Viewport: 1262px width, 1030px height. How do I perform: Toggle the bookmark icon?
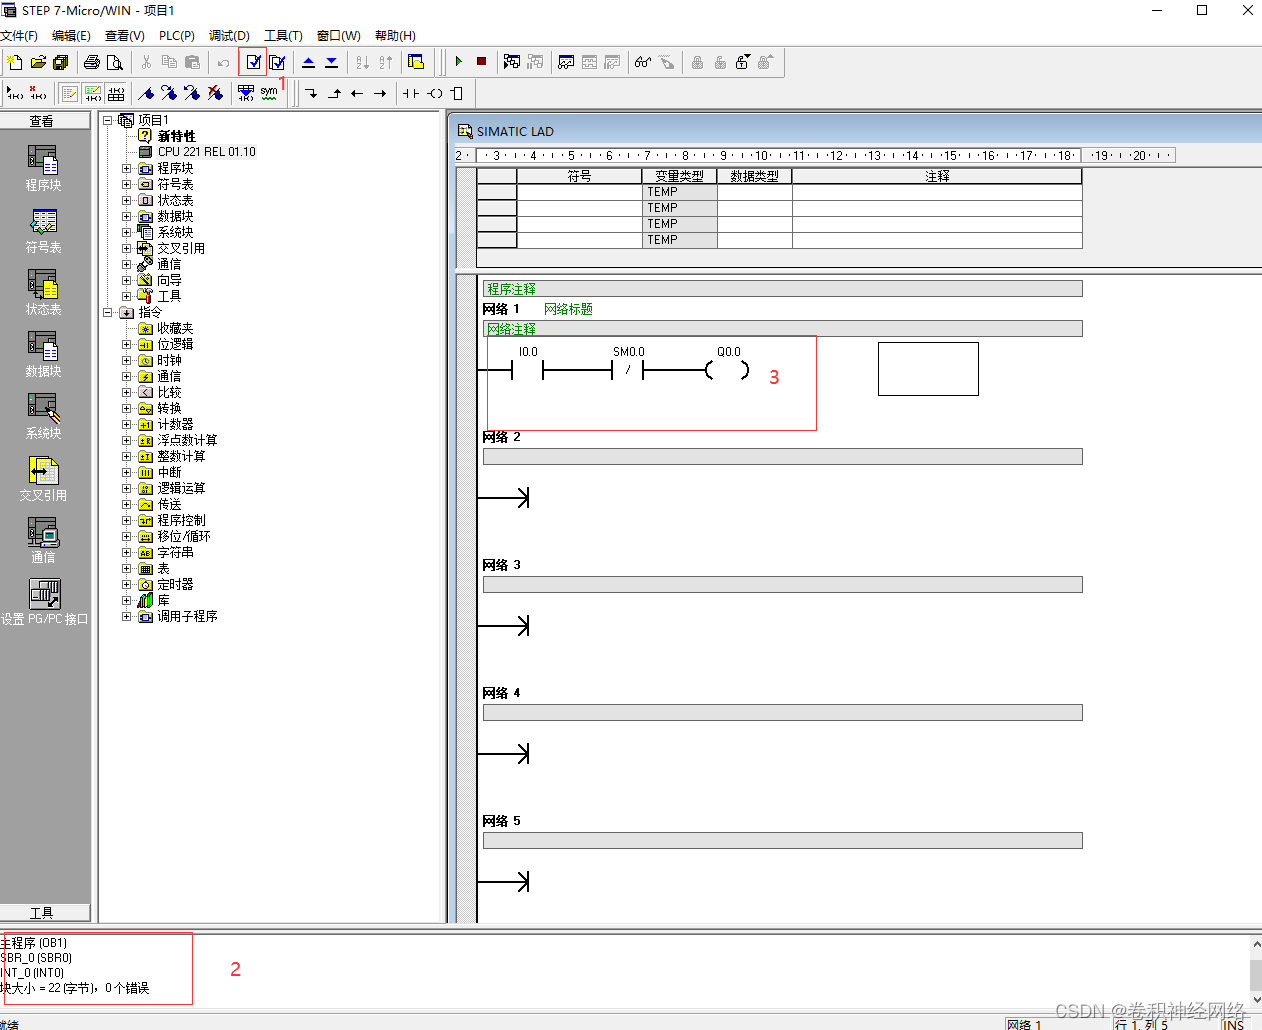[x=146, y=93]
